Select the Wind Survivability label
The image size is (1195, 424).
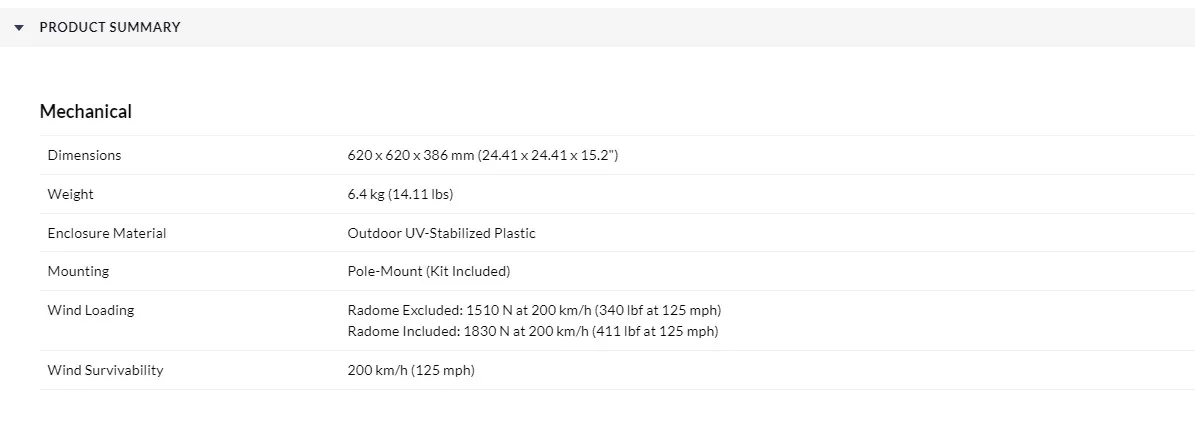[x=105, y=370]
